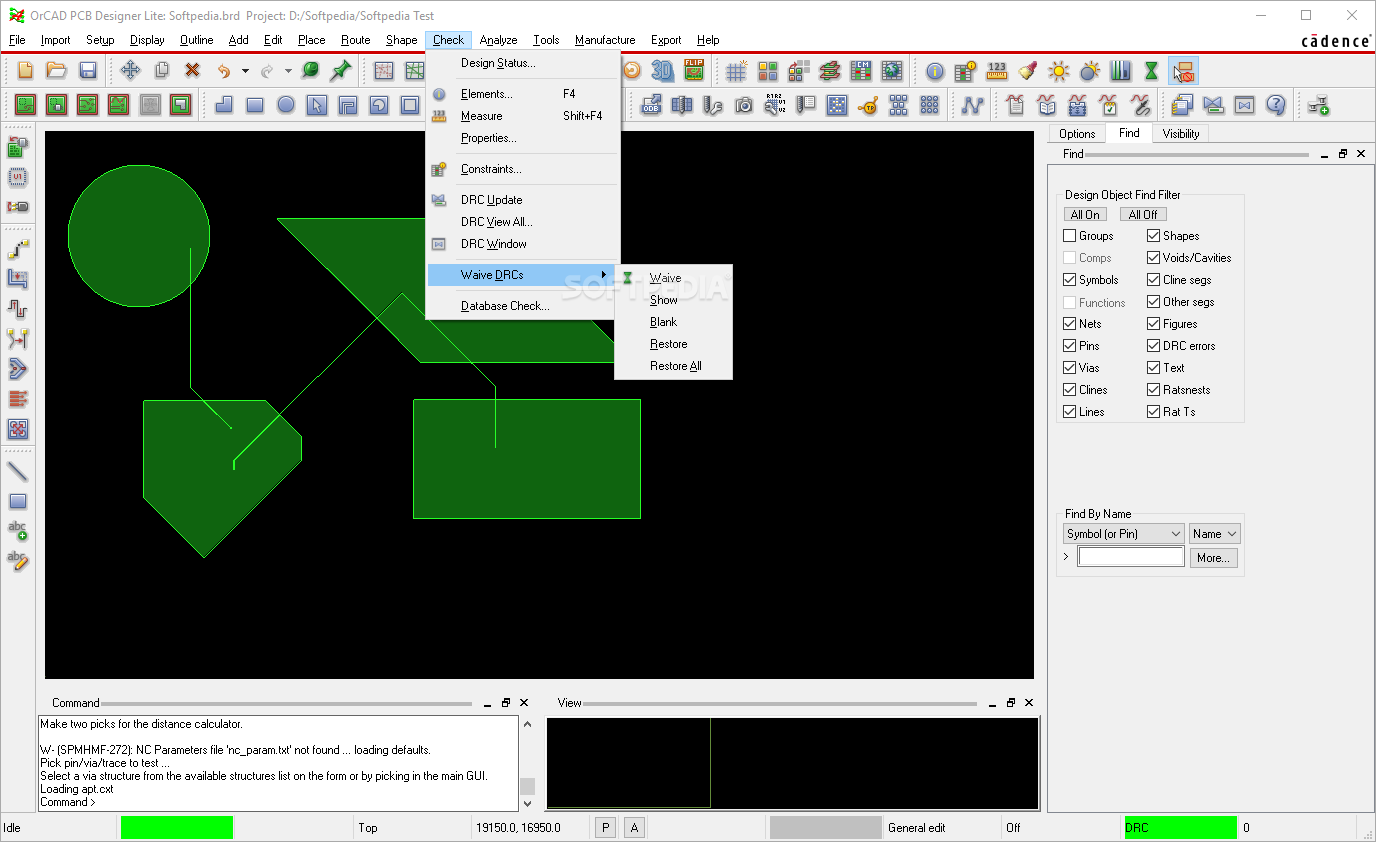
Task: Open the 3D viewer
Action: [x=663, y=70]
